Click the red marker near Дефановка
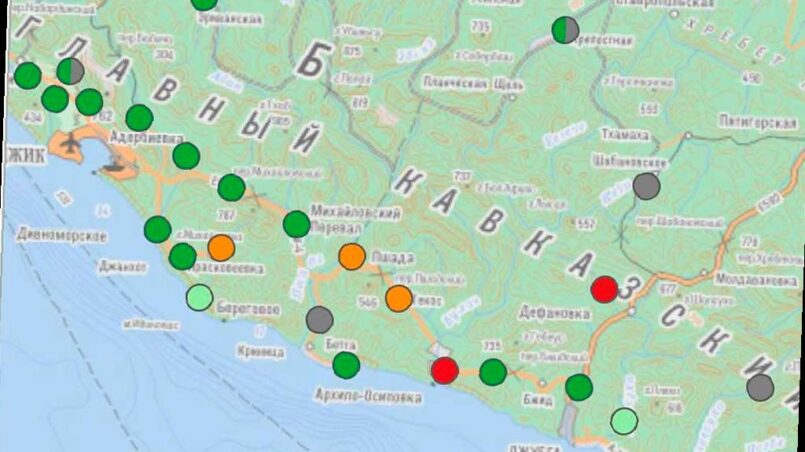805x452 pixels. point(604,289)
